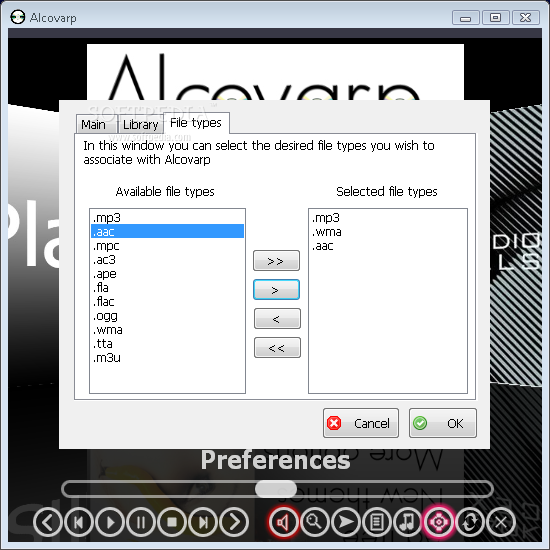This screenshot has width=550, height=550.
Task: Click the right-arrow forward button in toolbar
Action: click(x=234, y=522)
